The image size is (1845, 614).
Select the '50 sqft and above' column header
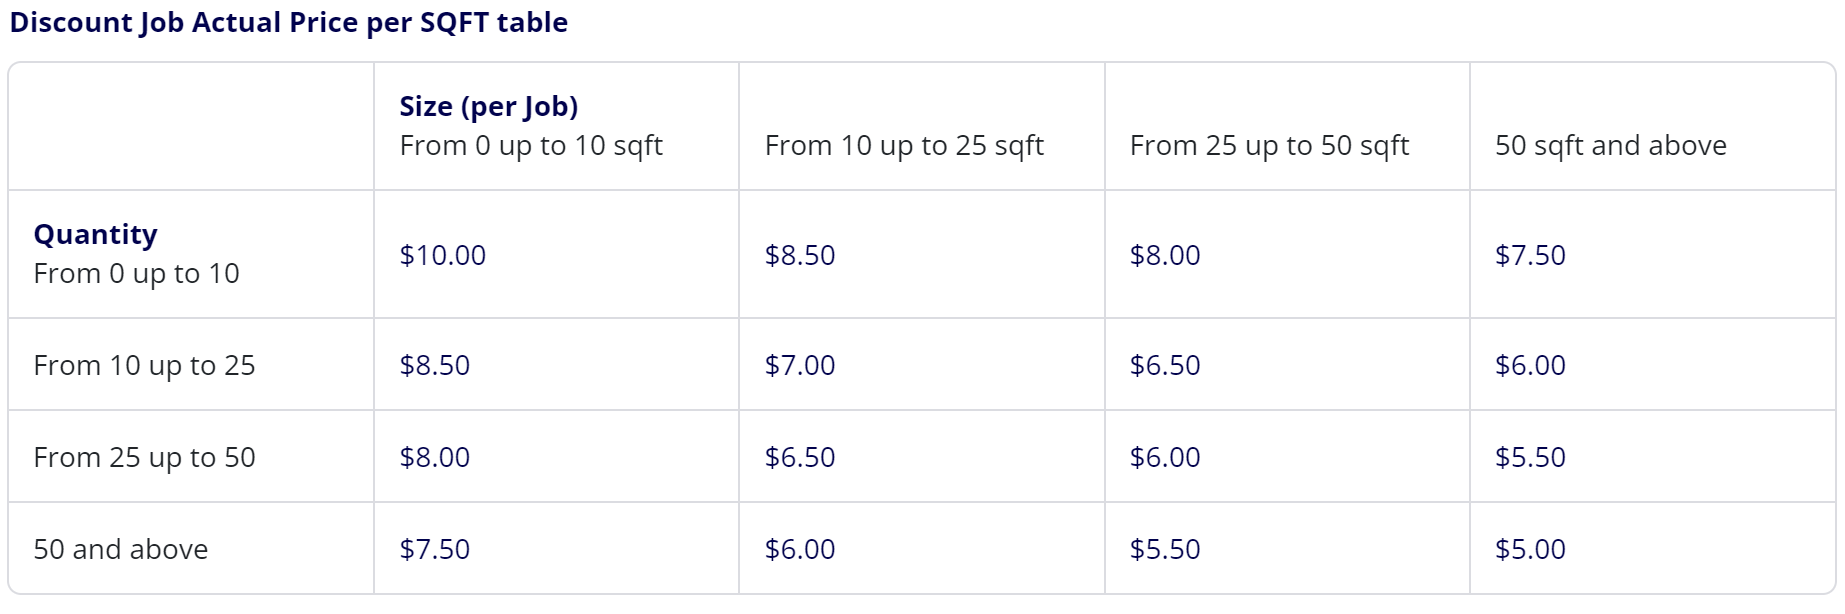click(x=1653, y=126)
